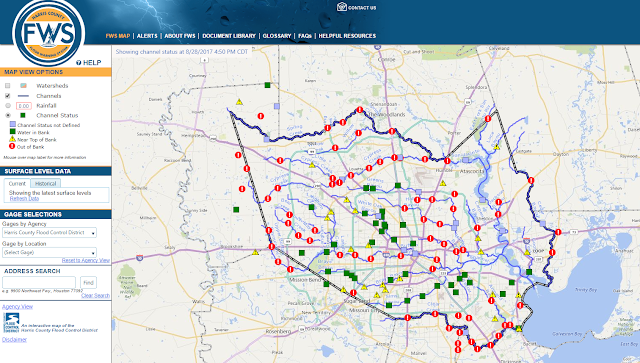Image resolution: width=640 pixels, height=363 pixels.
Task: Select the yellow triangle marker beside Galveston Bay shoreline
Action: [x=519, y=328]
